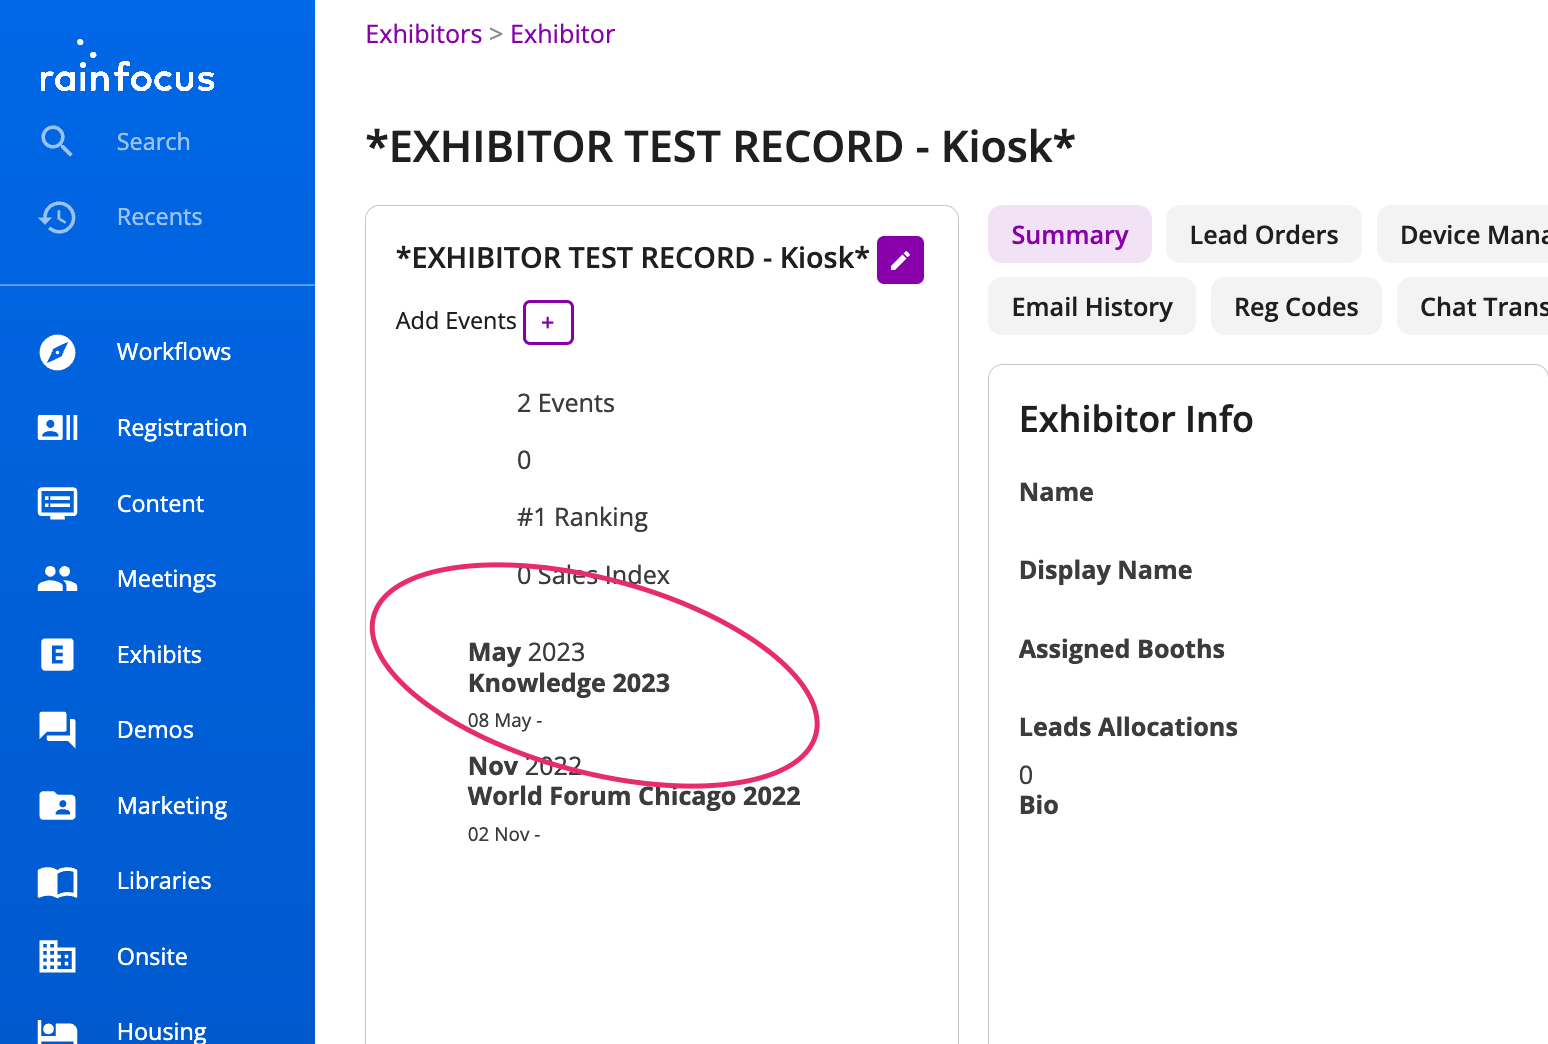Click the "02 Nov -" date
Viewport: 1548px width, 1044px height.
pyautogui.click(x=504, y=834)
